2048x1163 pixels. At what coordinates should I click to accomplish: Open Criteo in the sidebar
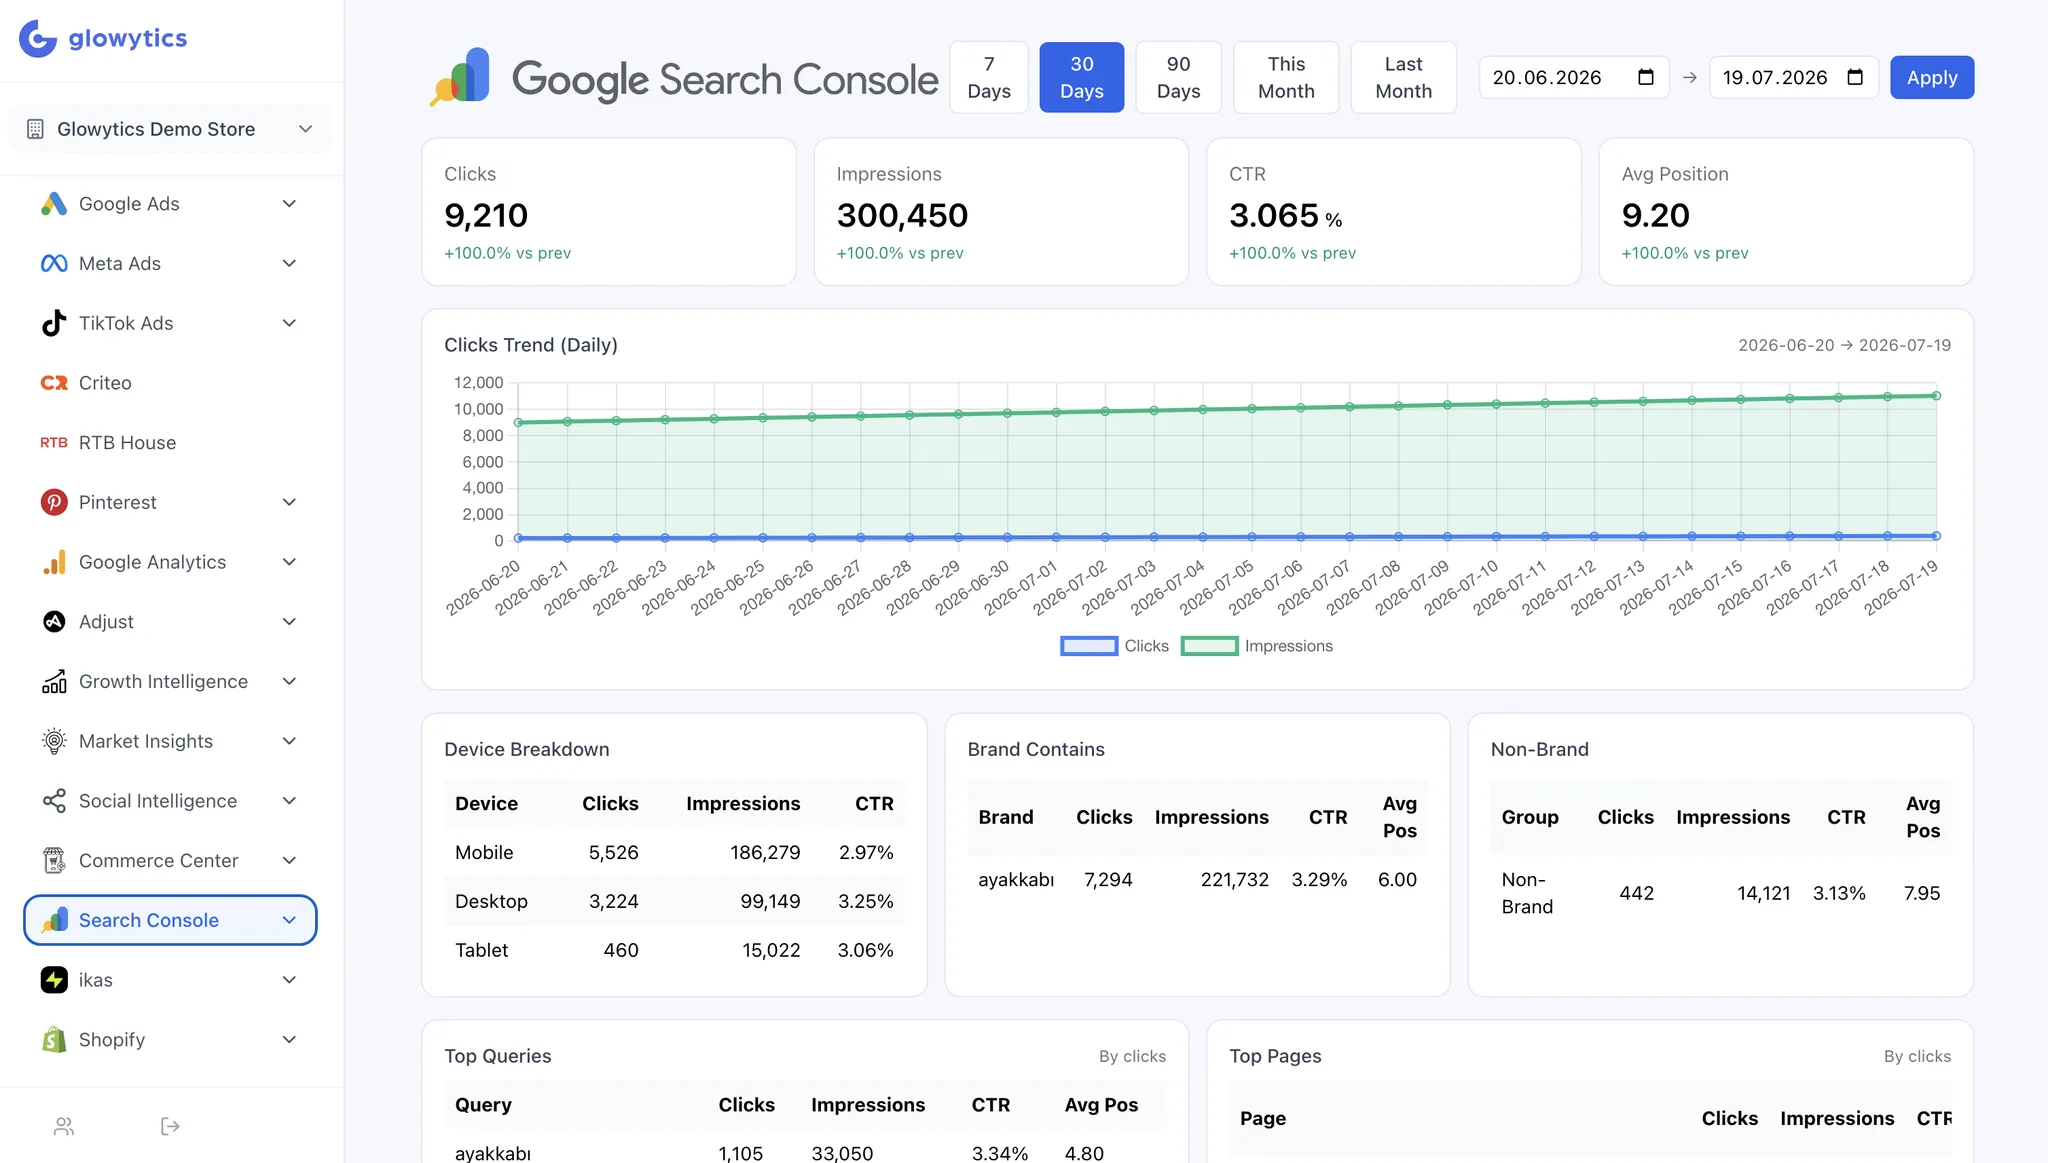(x=170, y=383)
